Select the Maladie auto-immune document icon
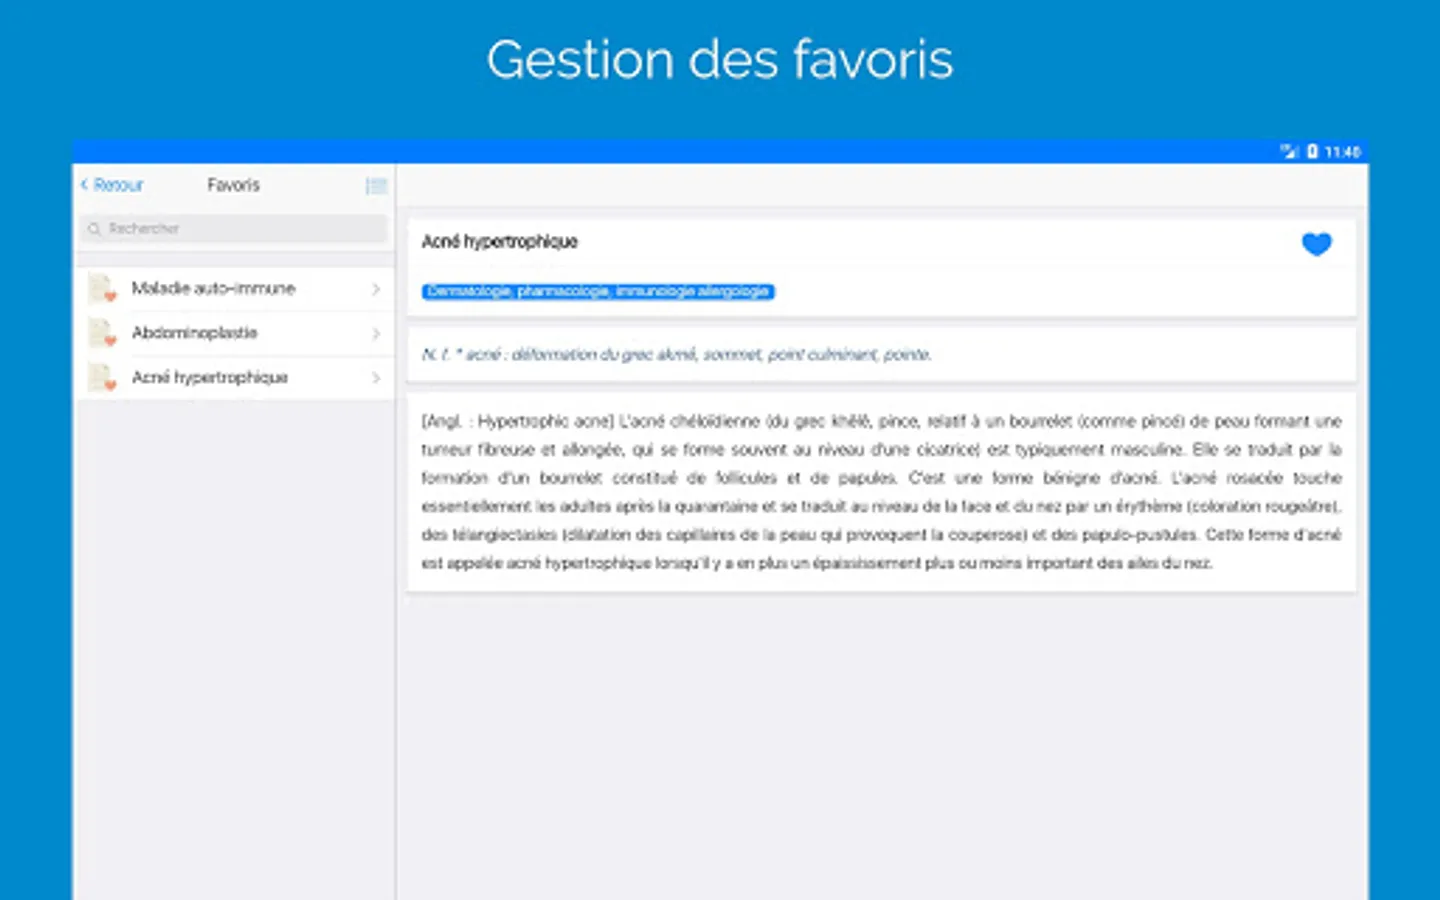1440x900 pixels. click(x=102, y=289)
